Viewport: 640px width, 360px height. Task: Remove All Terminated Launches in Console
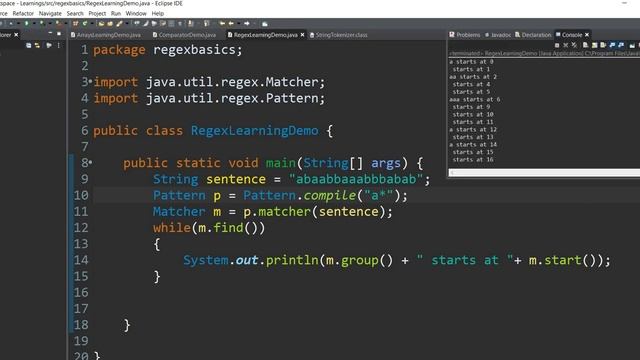tap(574, 45)
